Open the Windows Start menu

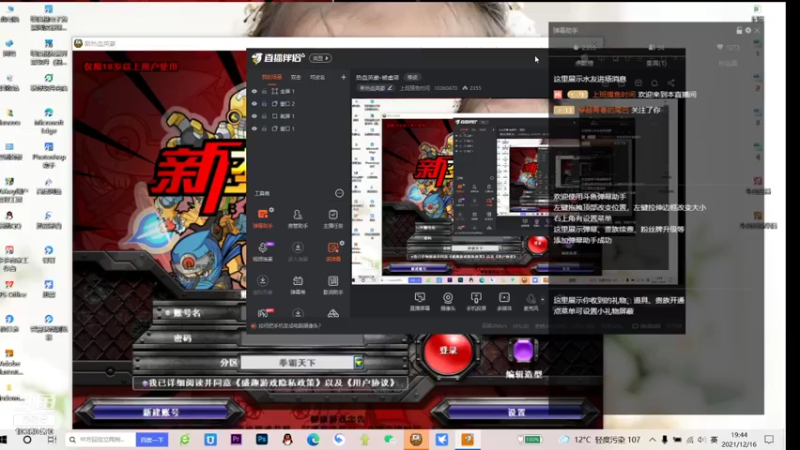pyautogui.click(x=4, y=439)
